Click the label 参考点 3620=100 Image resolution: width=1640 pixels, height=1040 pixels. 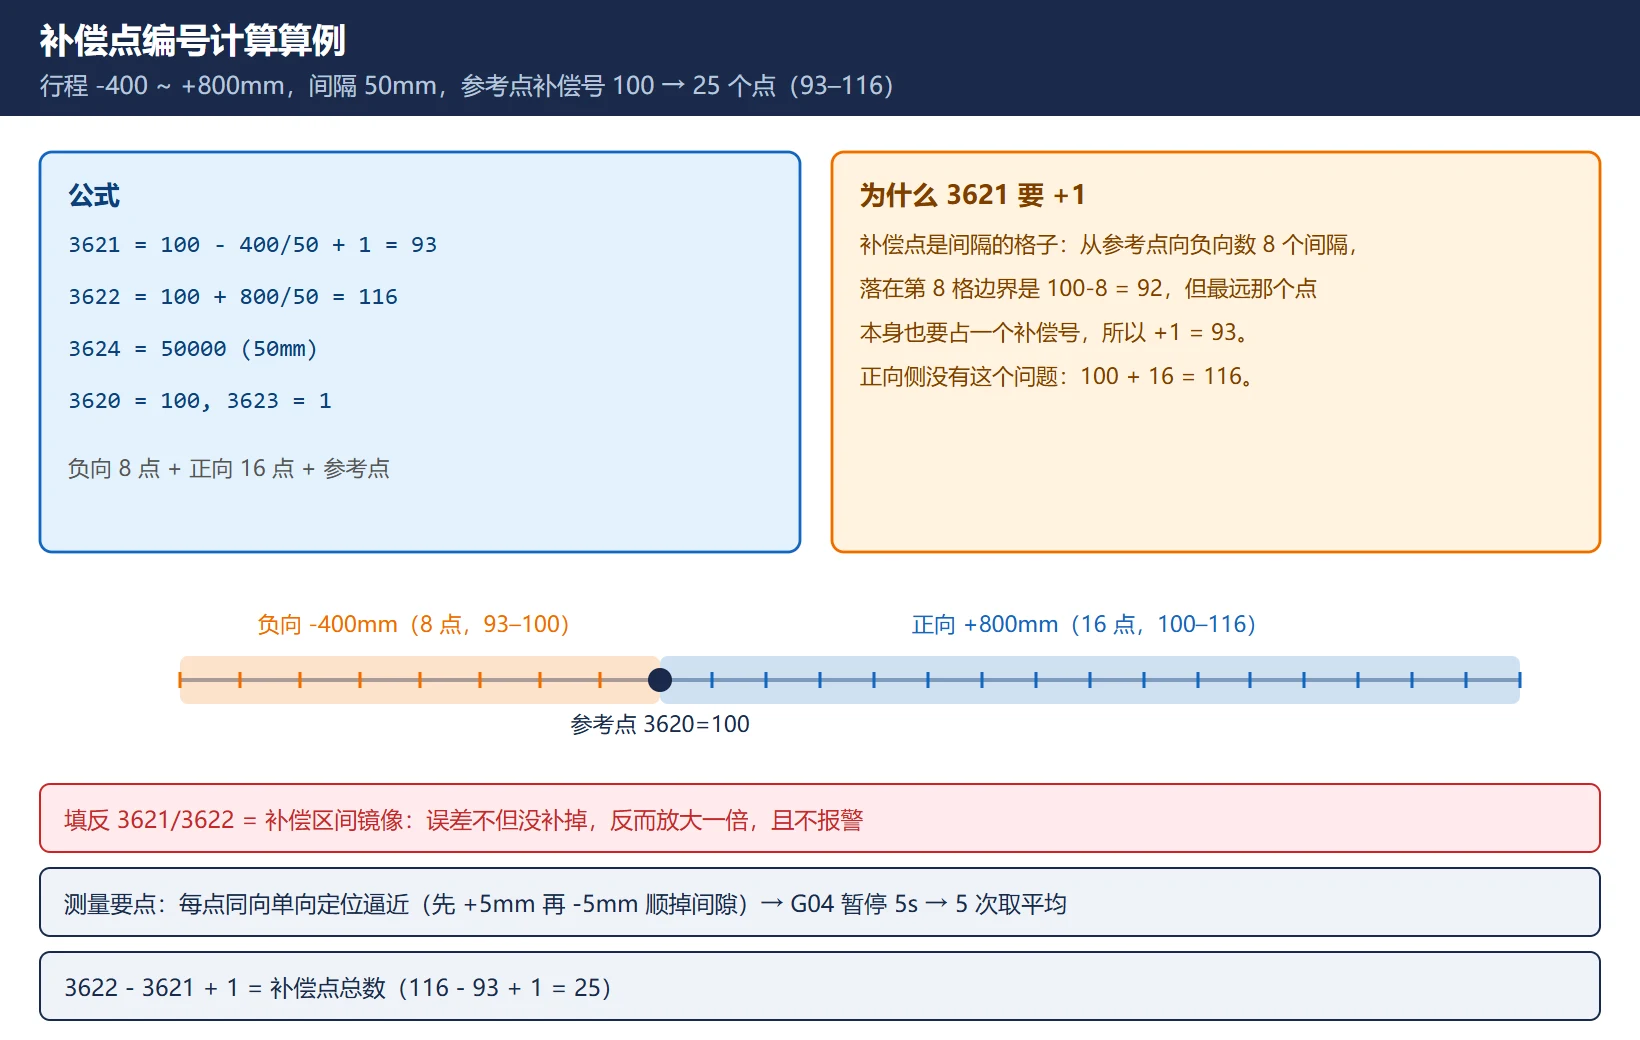click(660, 724)
